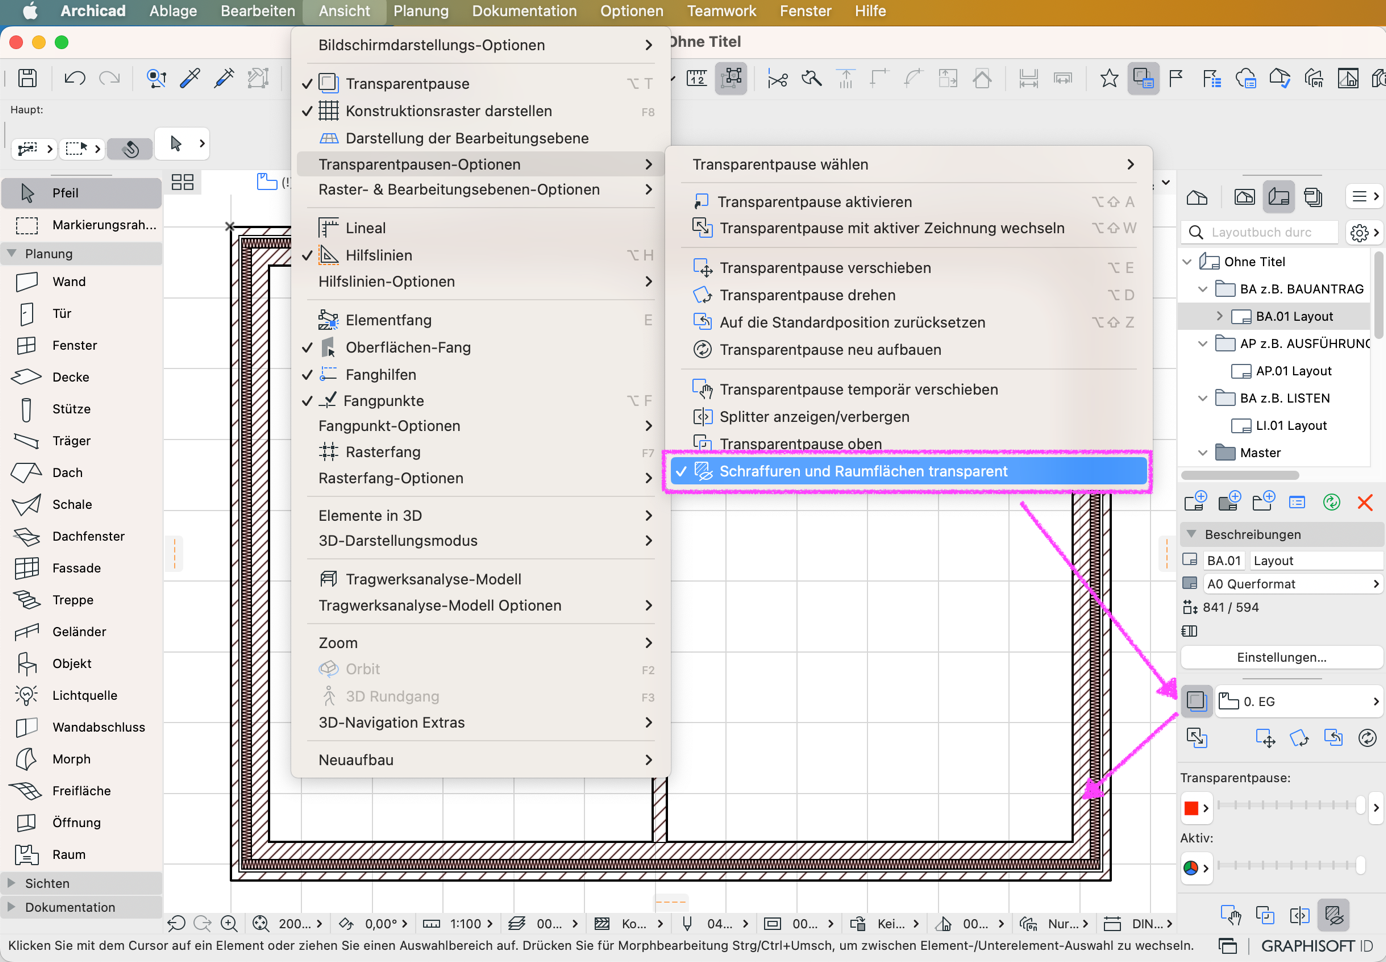Viewport: 1386px width, 962px height.
Task: Click the favorites star toolbar icon
Action: click(1109, 78)
